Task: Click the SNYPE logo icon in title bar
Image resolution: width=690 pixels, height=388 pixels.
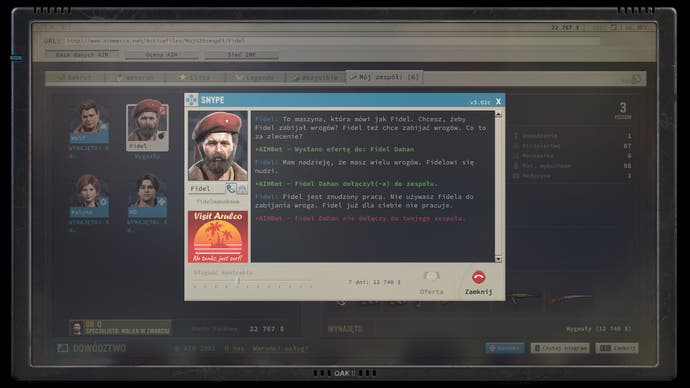Action: pos(191,100)
